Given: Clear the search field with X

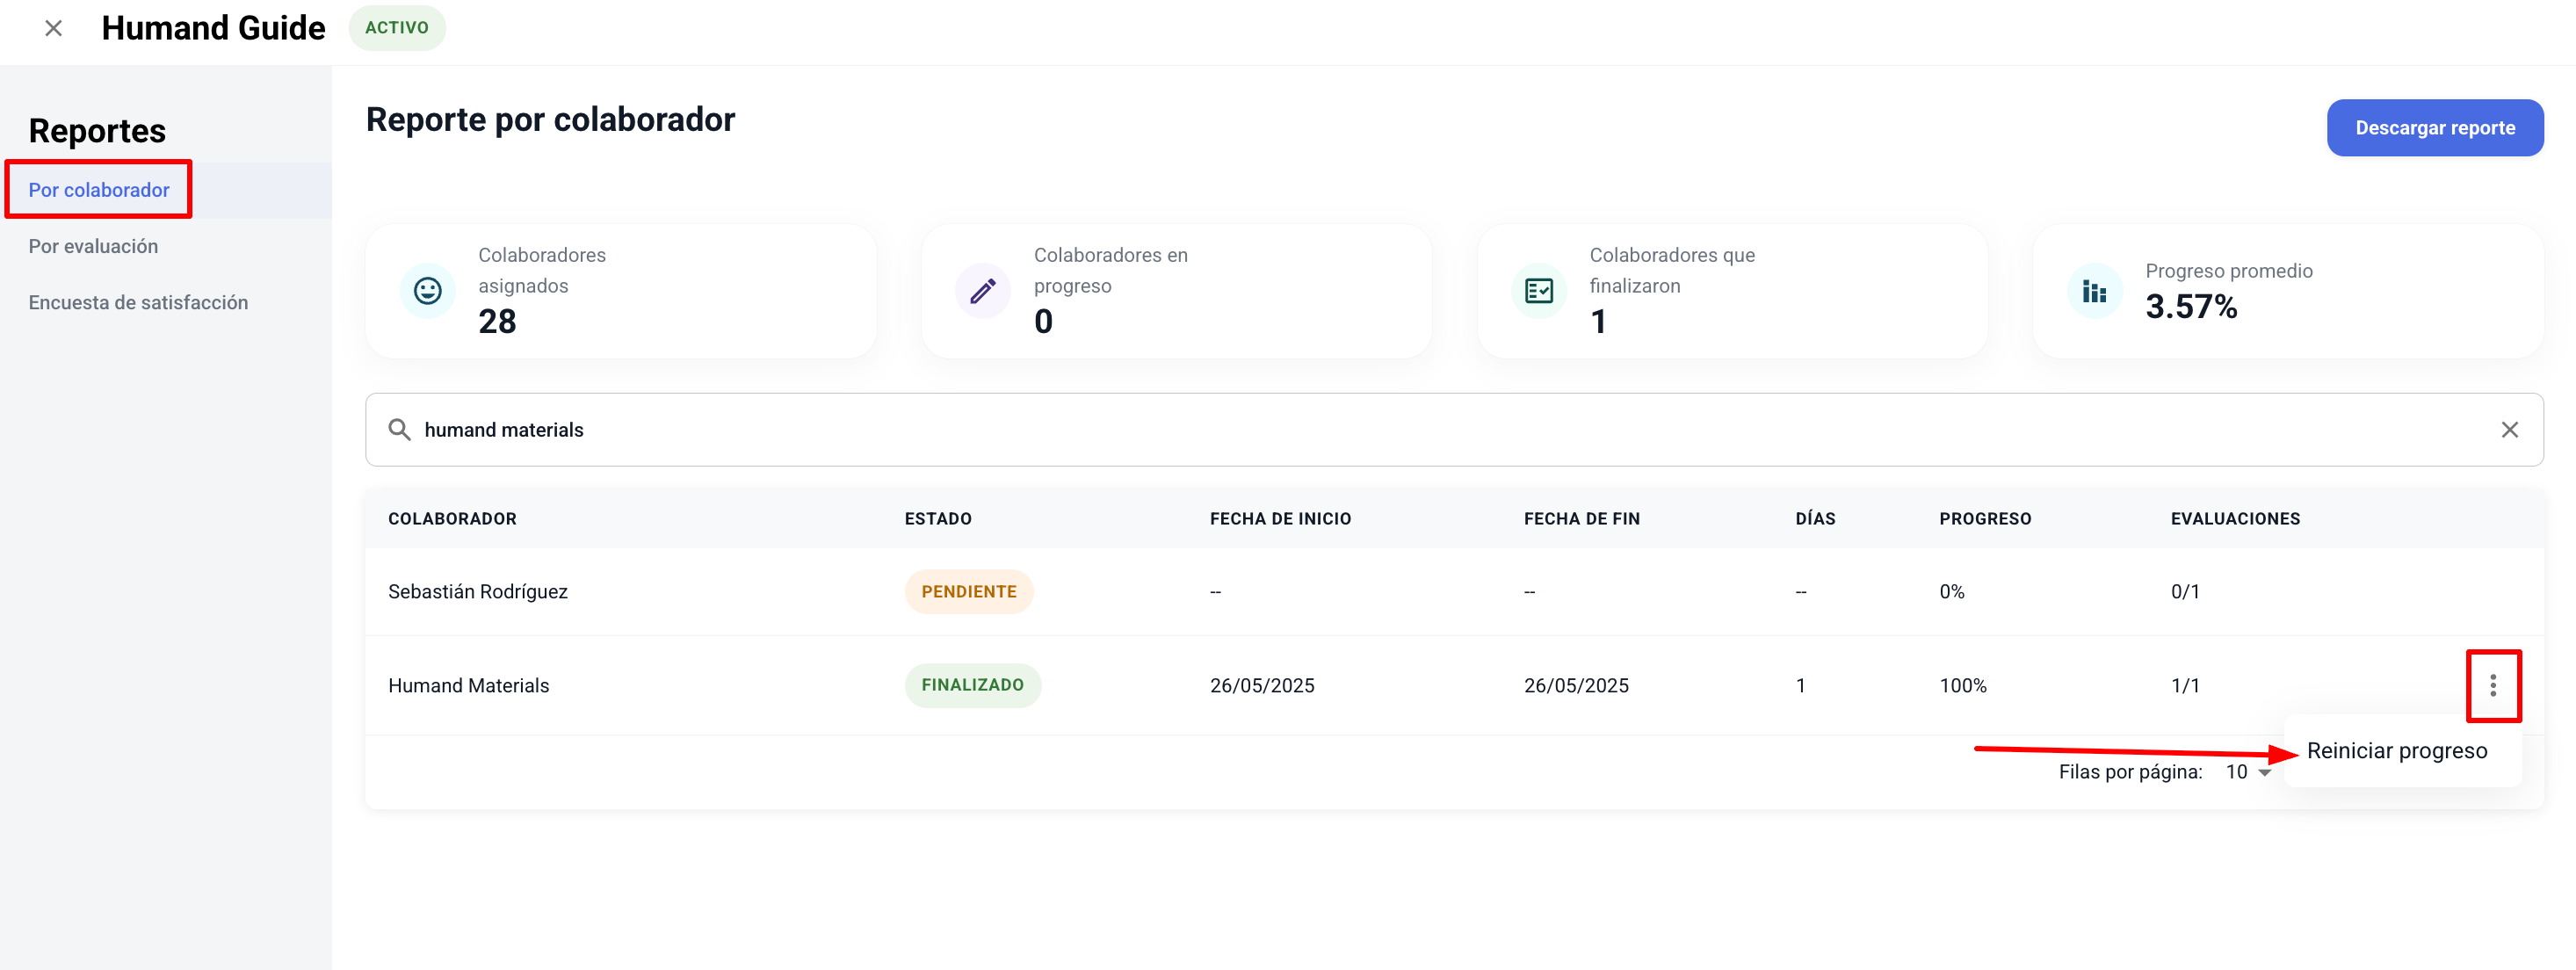Looking at the screenshot, I should click(x=2509, y=430).
